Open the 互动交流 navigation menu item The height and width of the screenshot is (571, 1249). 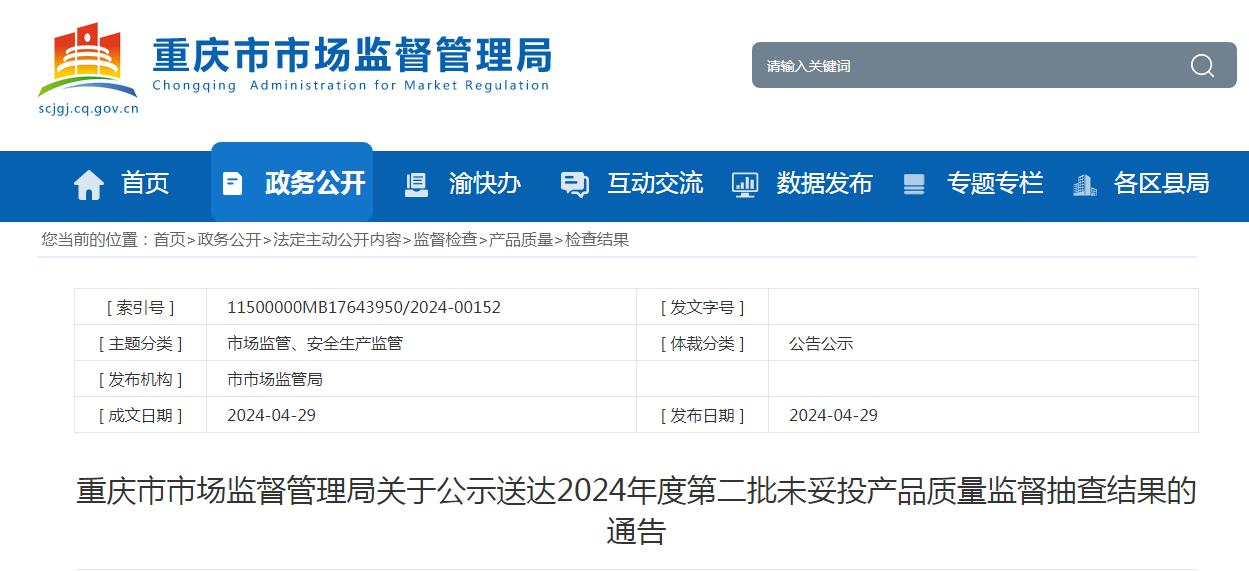click(x=655, y=184)
